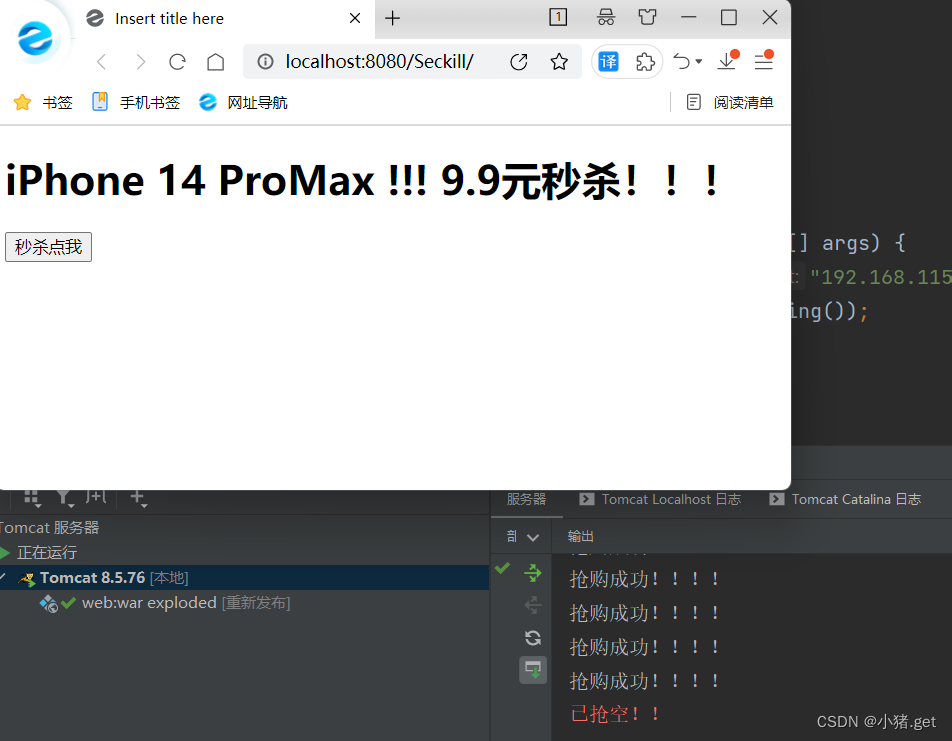Click the tab count icon showing 1
The width and height of the screenshot is (952, 741).
tap(558, 17)
